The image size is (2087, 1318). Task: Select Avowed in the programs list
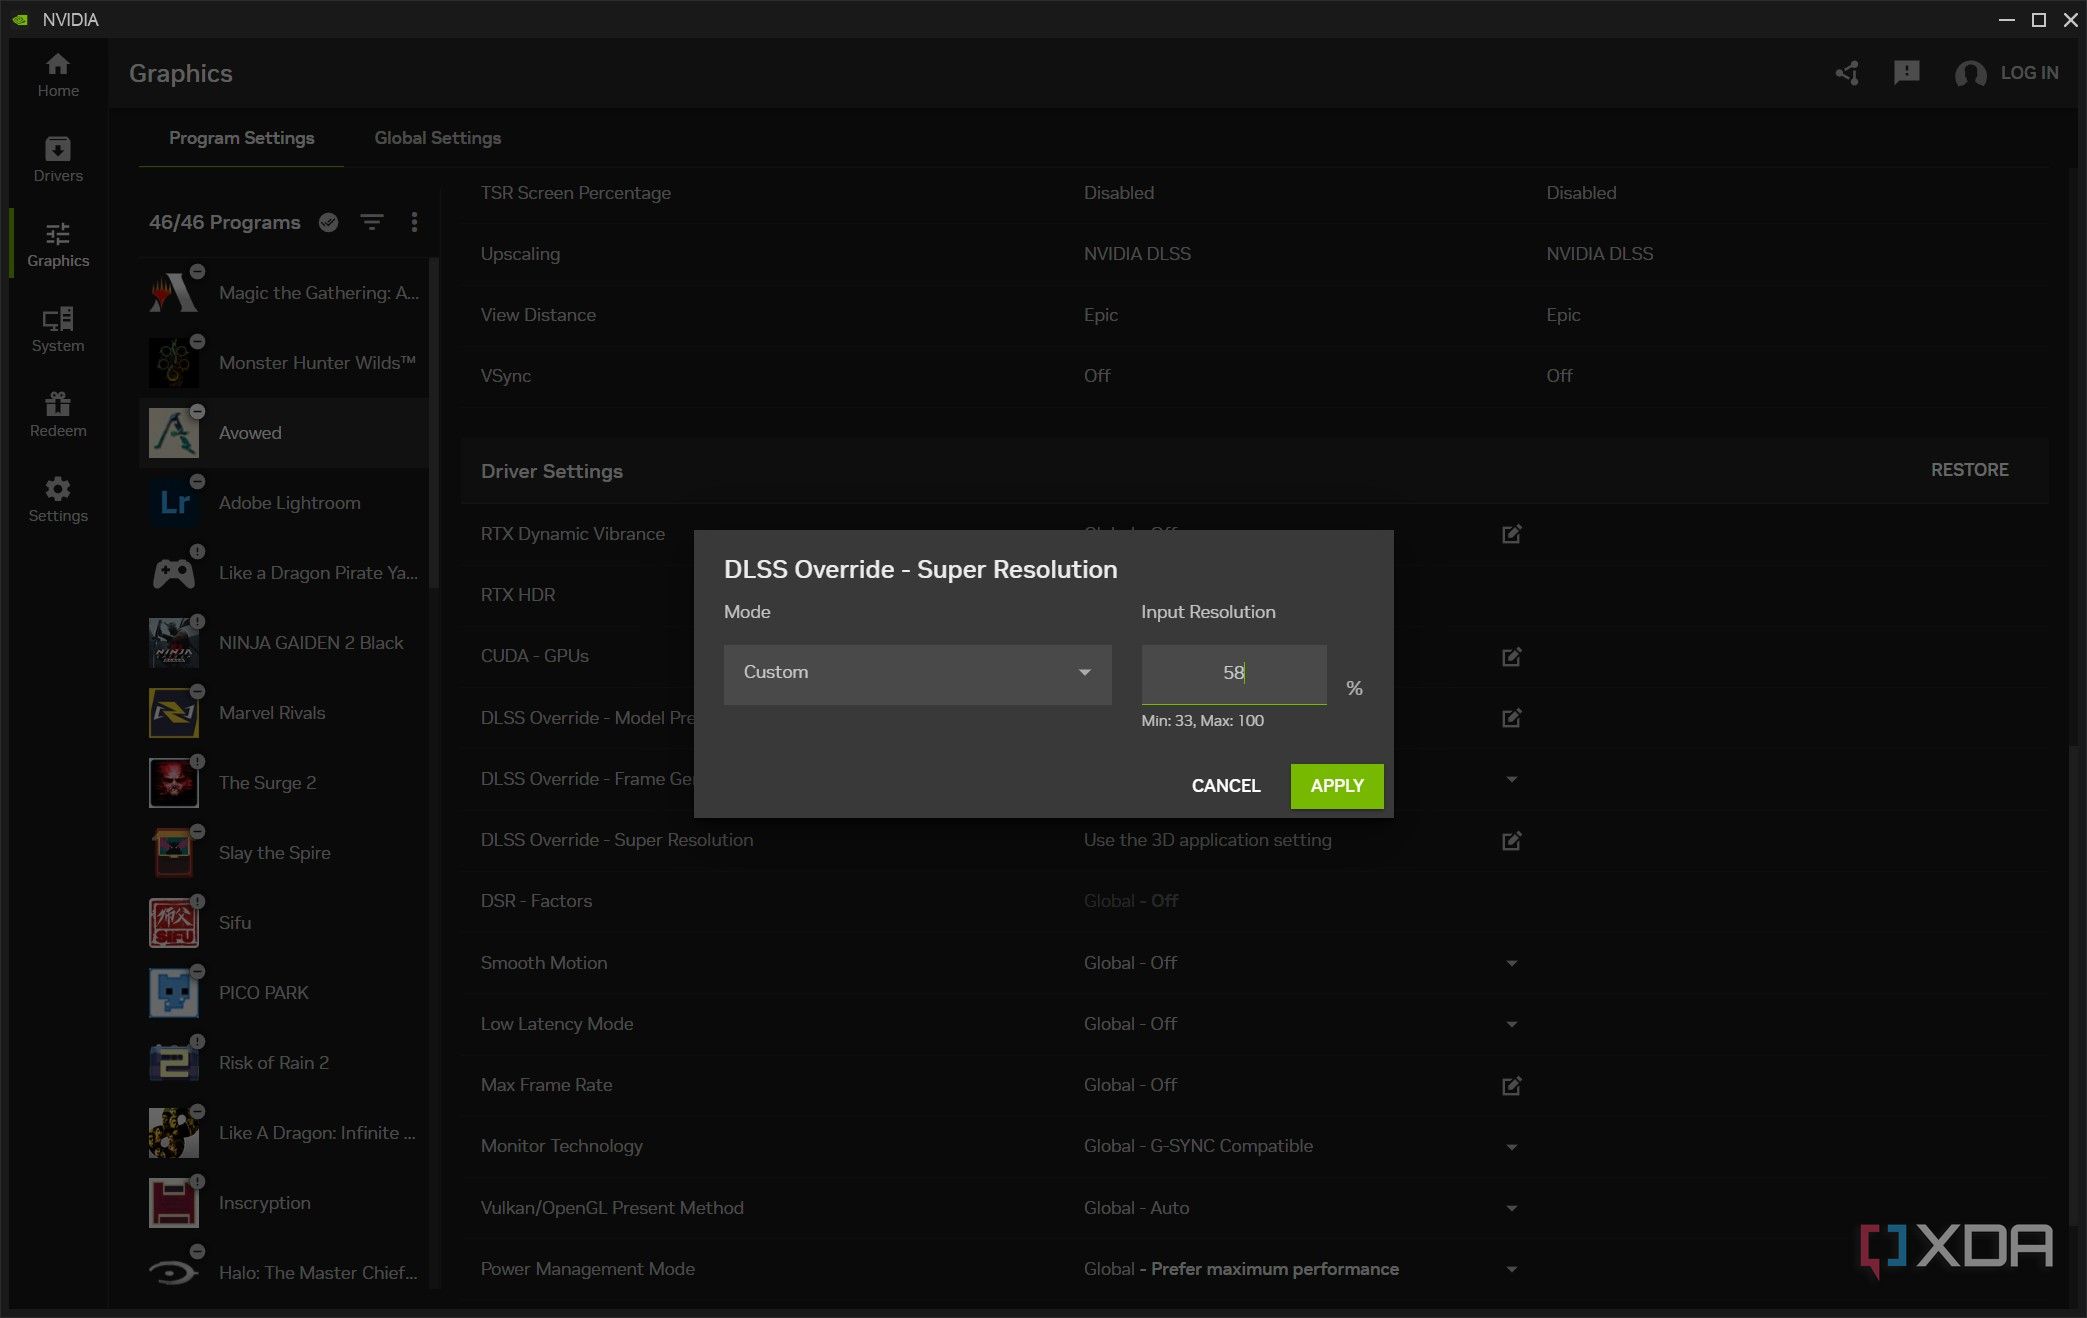(284, 433)
